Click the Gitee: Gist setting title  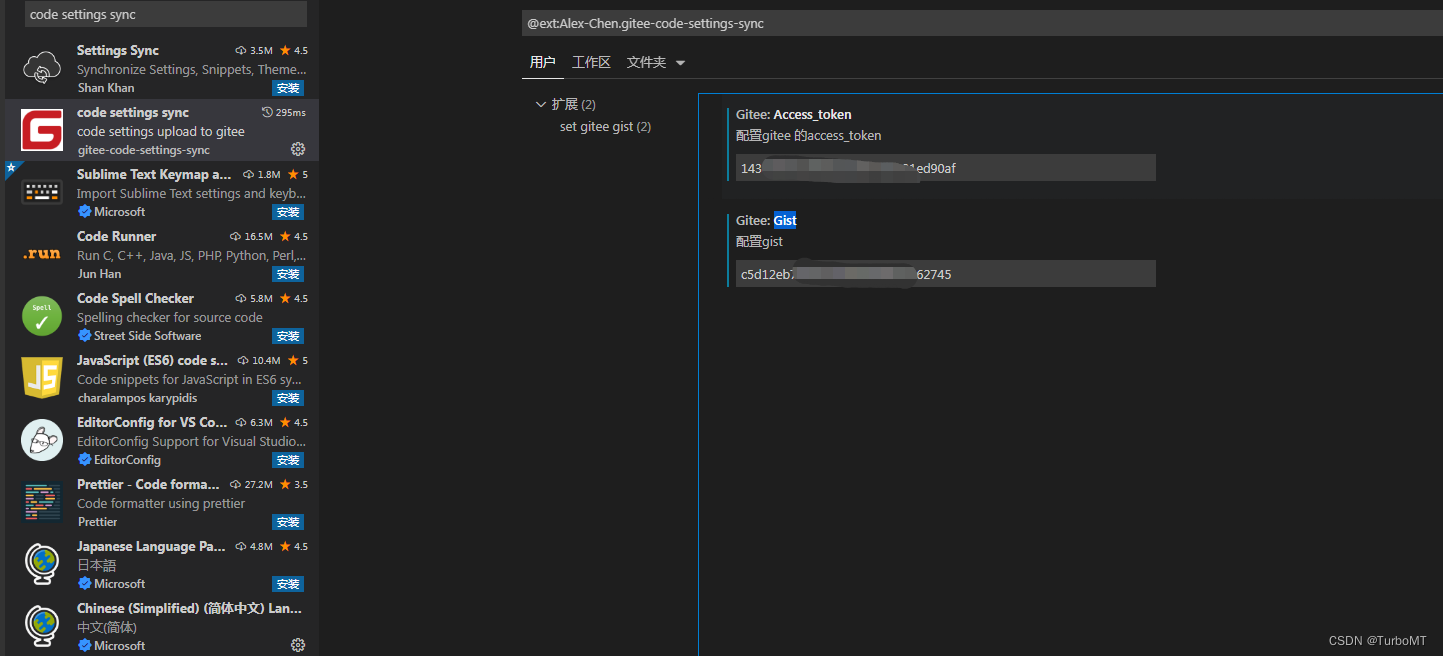tap(766, 220)
